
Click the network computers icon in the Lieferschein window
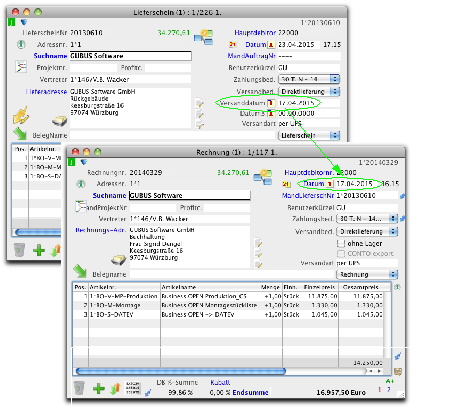click(203, 37)
